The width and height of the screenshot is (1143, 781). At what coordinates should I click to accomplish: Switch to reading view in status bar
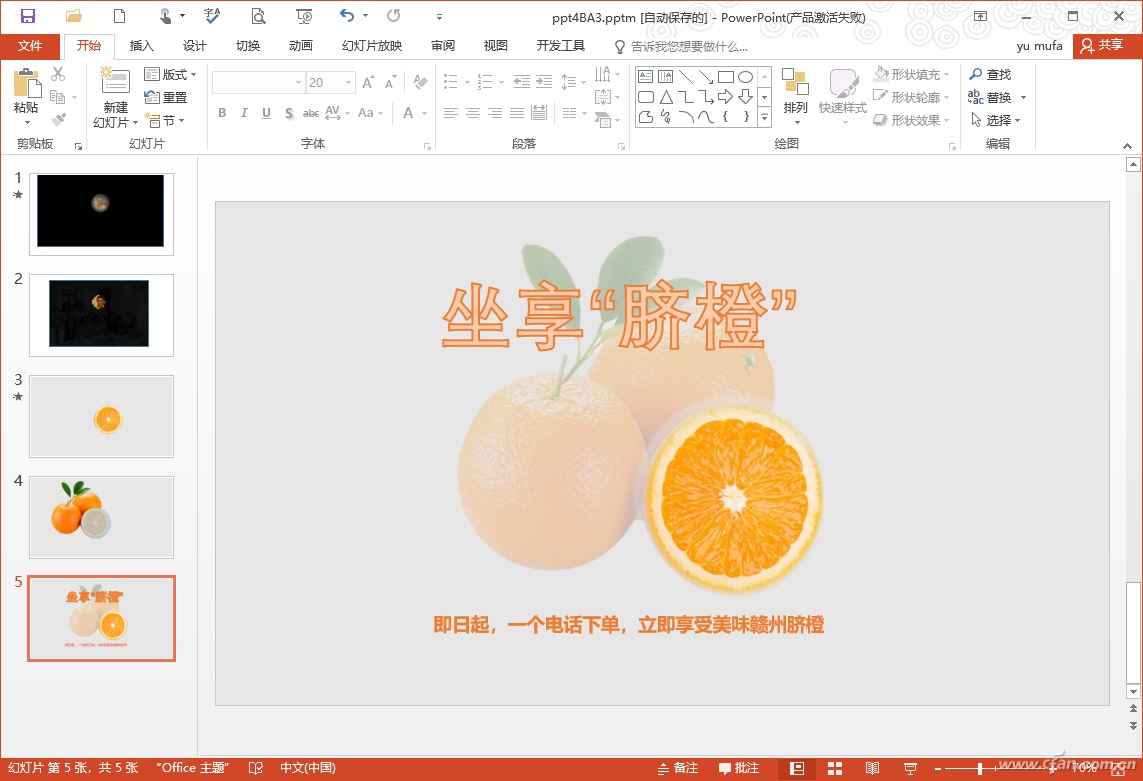click(873, 768)
